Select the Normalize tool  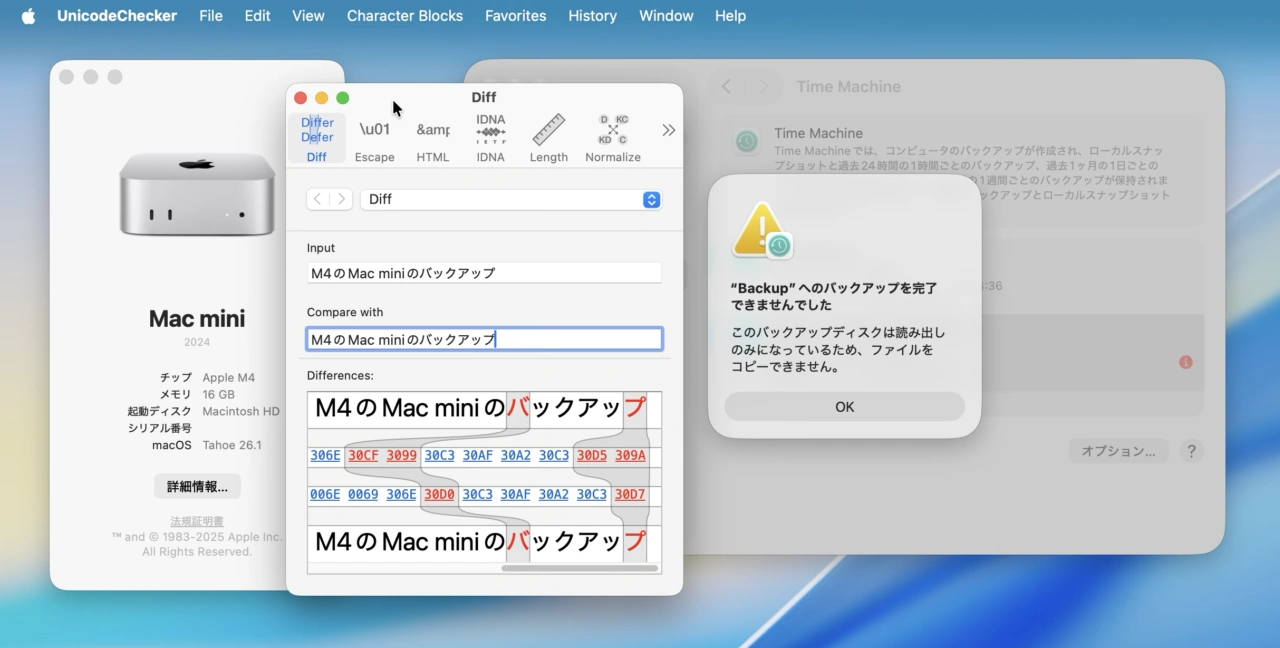click(612, 137)
